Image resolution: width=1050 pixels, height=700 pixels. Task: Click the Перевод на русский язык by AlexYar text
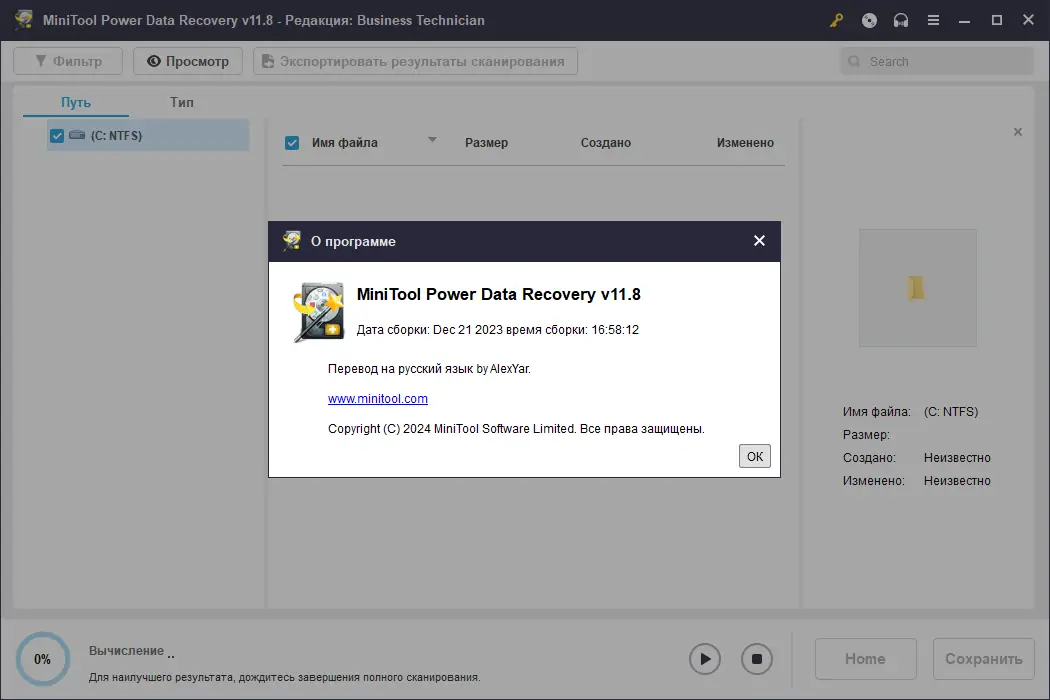click(429, 368)
